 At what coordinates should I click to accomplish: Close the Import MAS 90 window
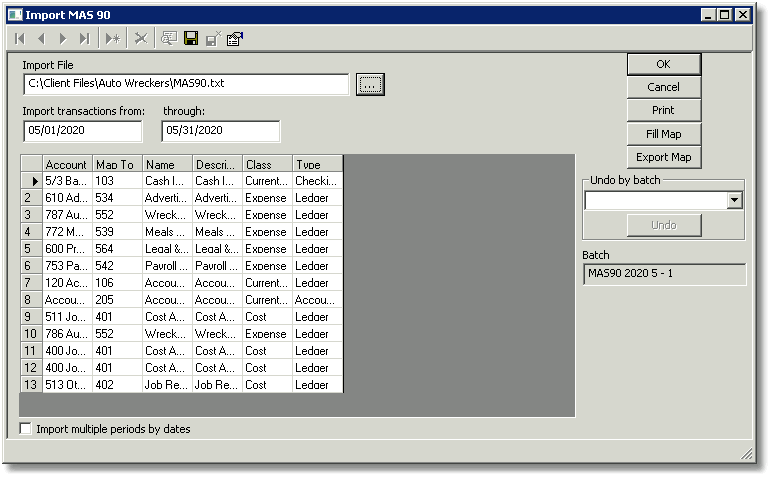(x=742, y=15)
